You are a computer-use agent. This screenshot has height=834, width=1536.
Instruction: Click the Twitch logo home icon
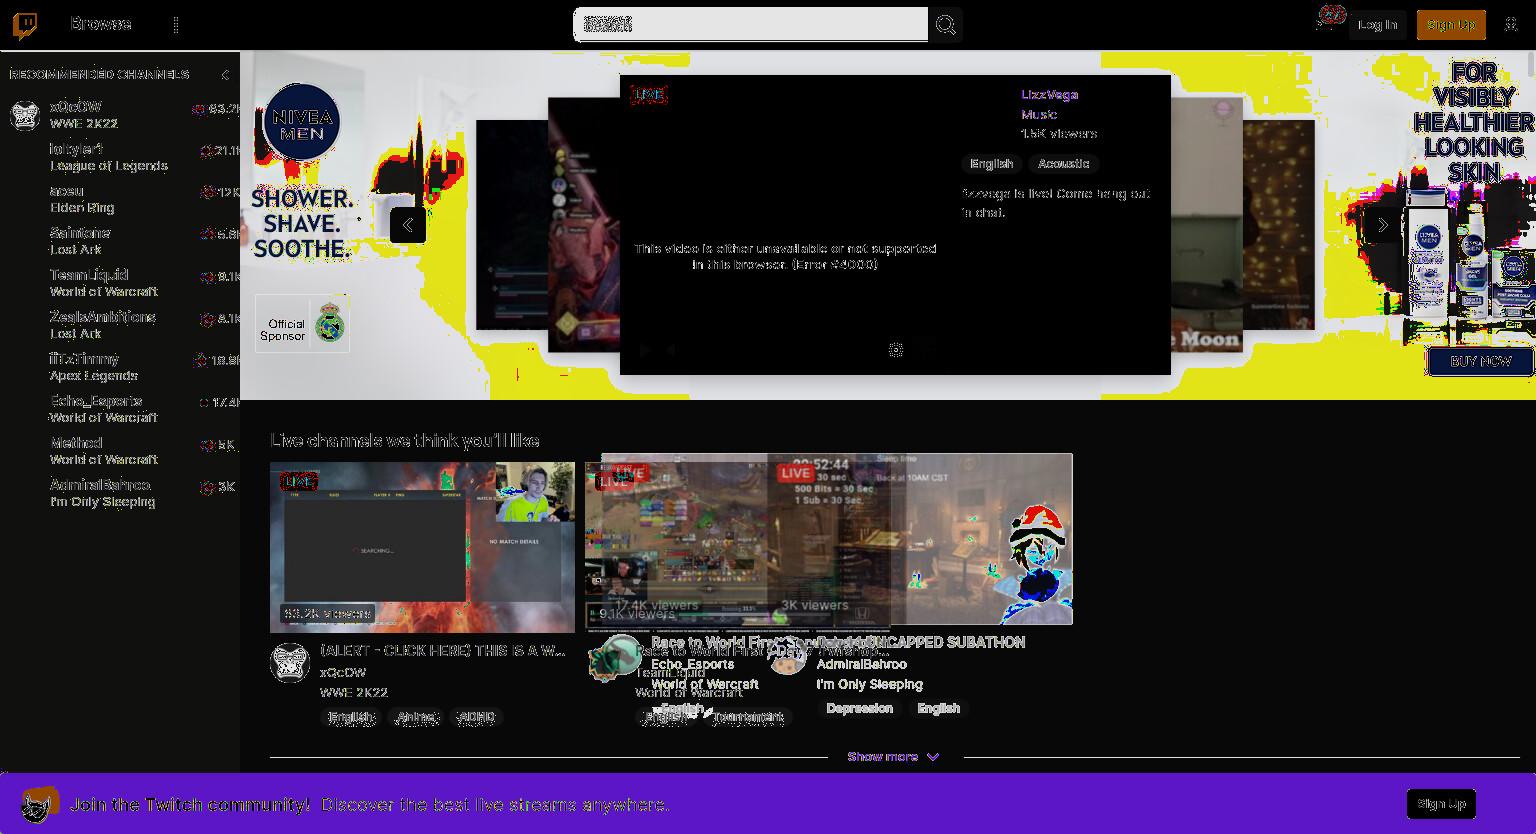(25, 25)
